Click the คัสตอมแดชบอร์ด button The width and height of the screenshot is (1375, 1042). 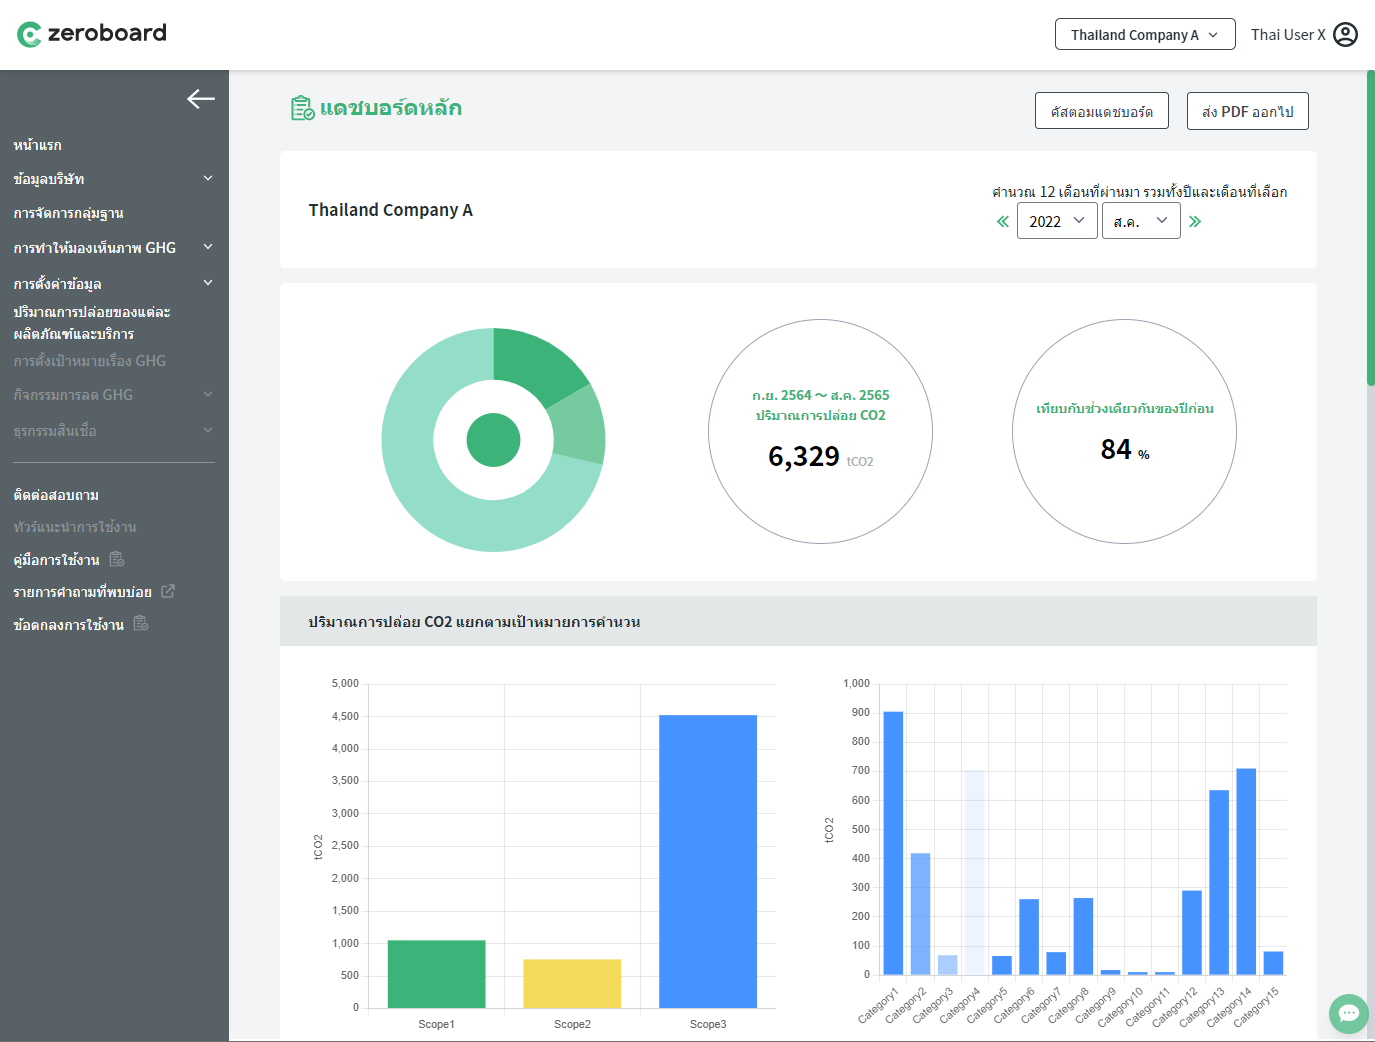coord(1101,112)
